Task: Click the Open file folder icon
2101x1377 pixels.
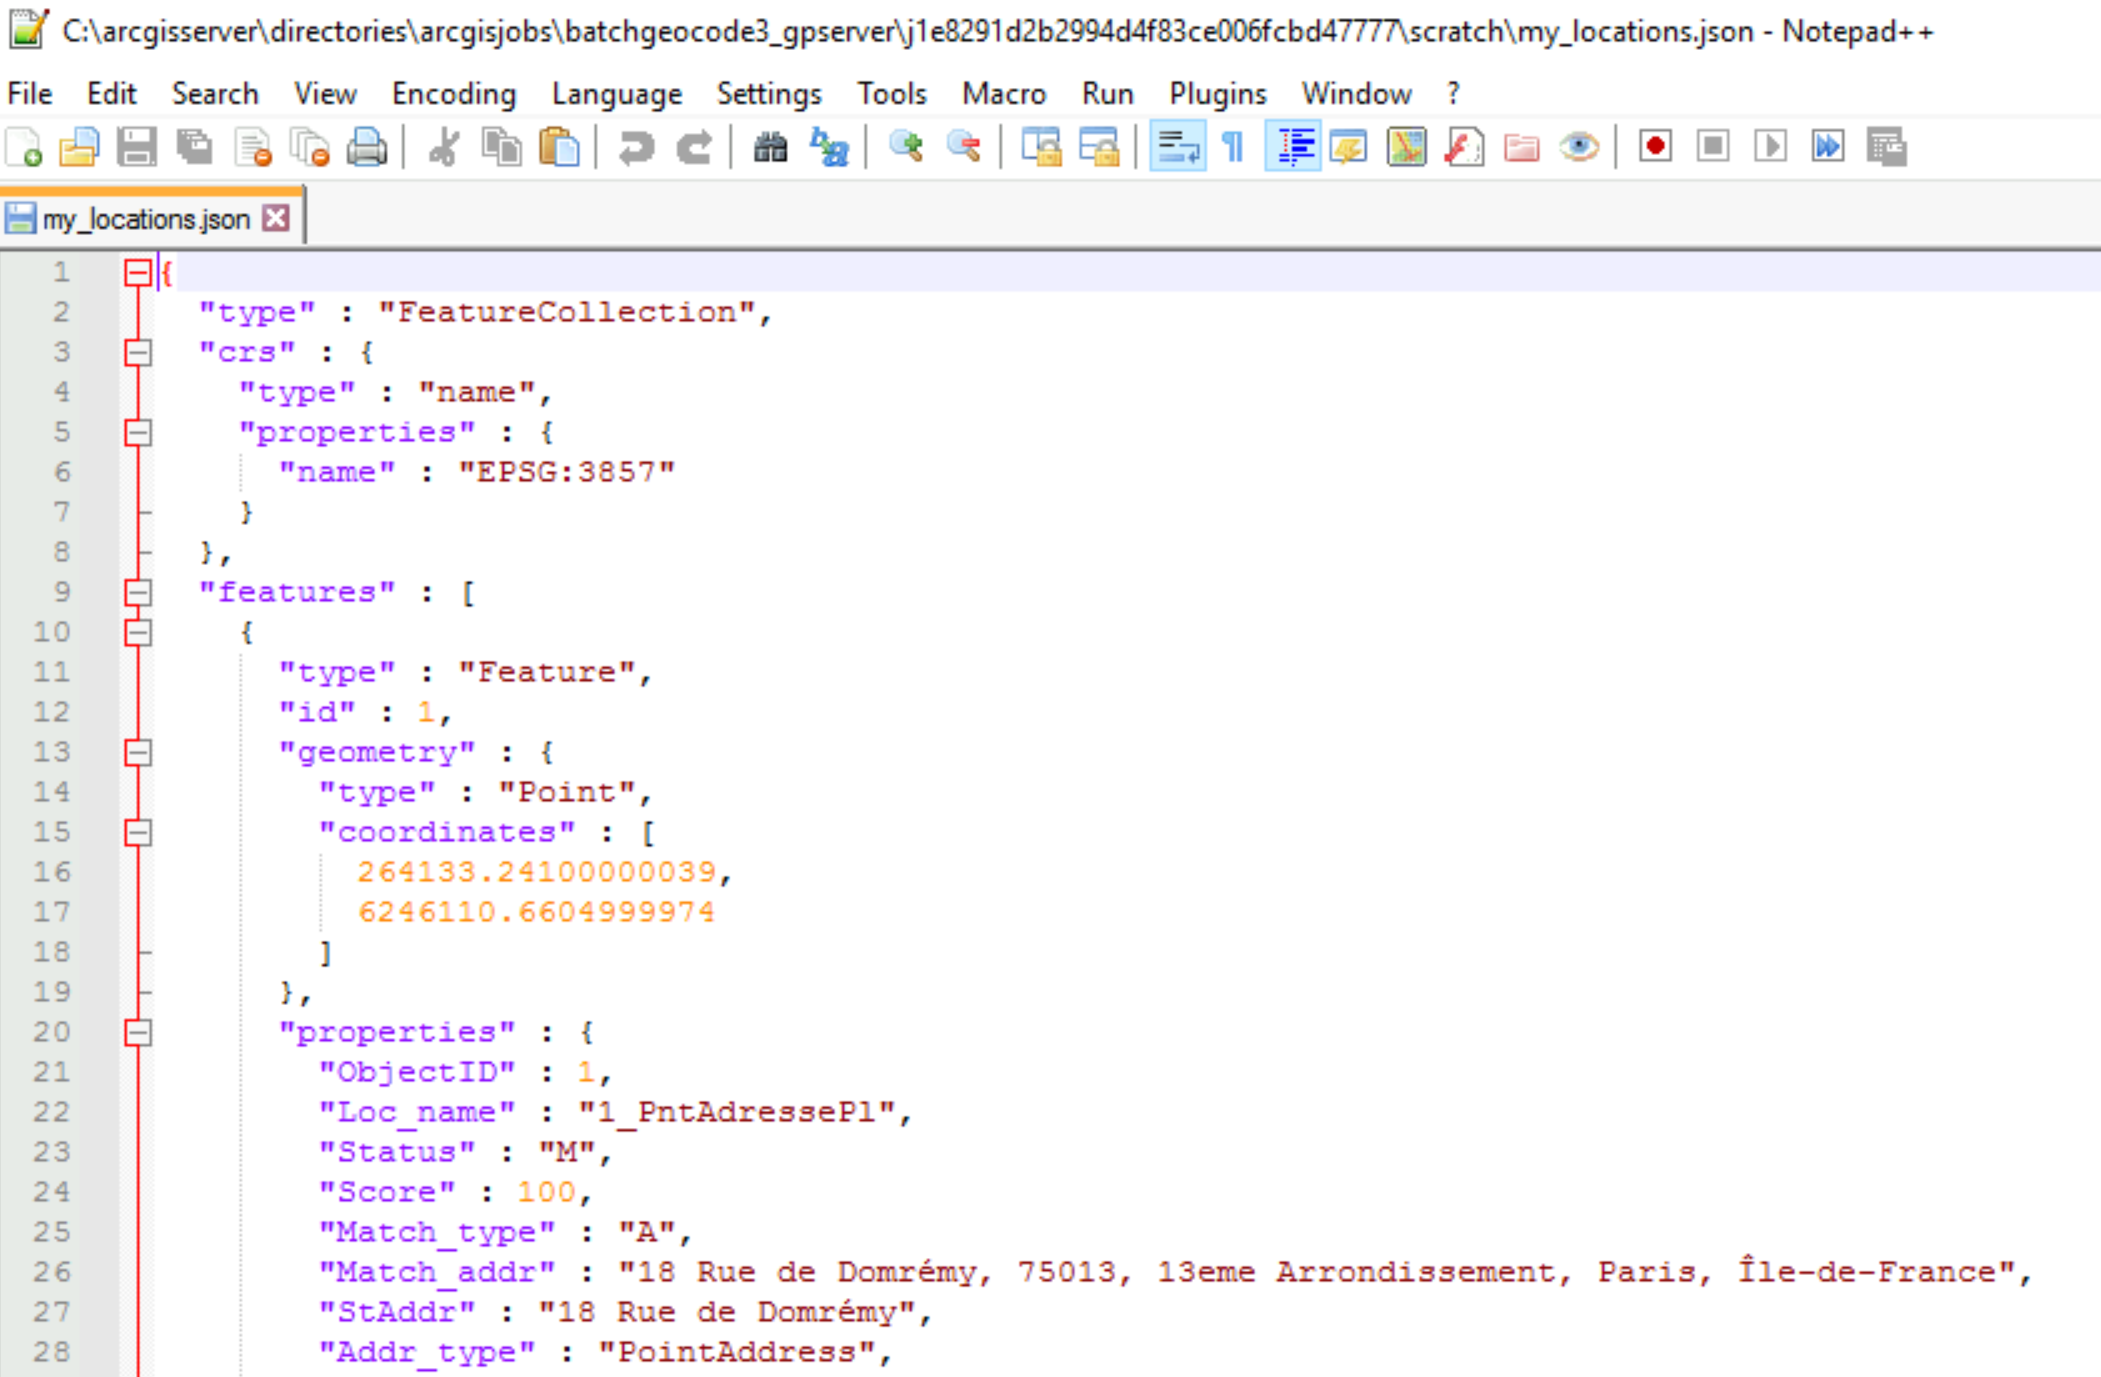Action: [x=80, y=148]
